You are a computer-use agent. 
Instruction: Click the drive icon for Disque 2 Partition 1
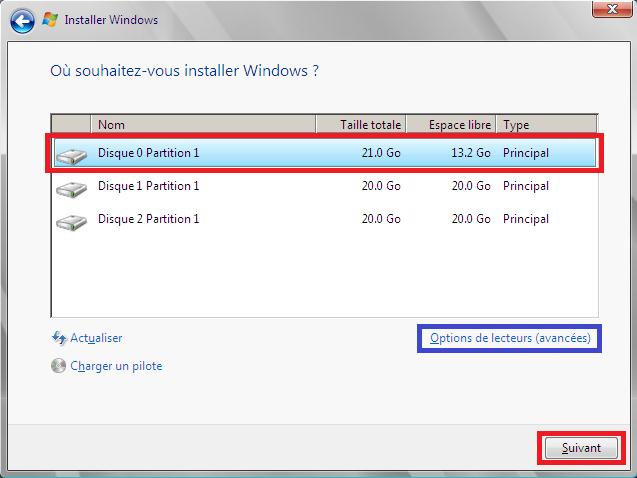point(72,223)
